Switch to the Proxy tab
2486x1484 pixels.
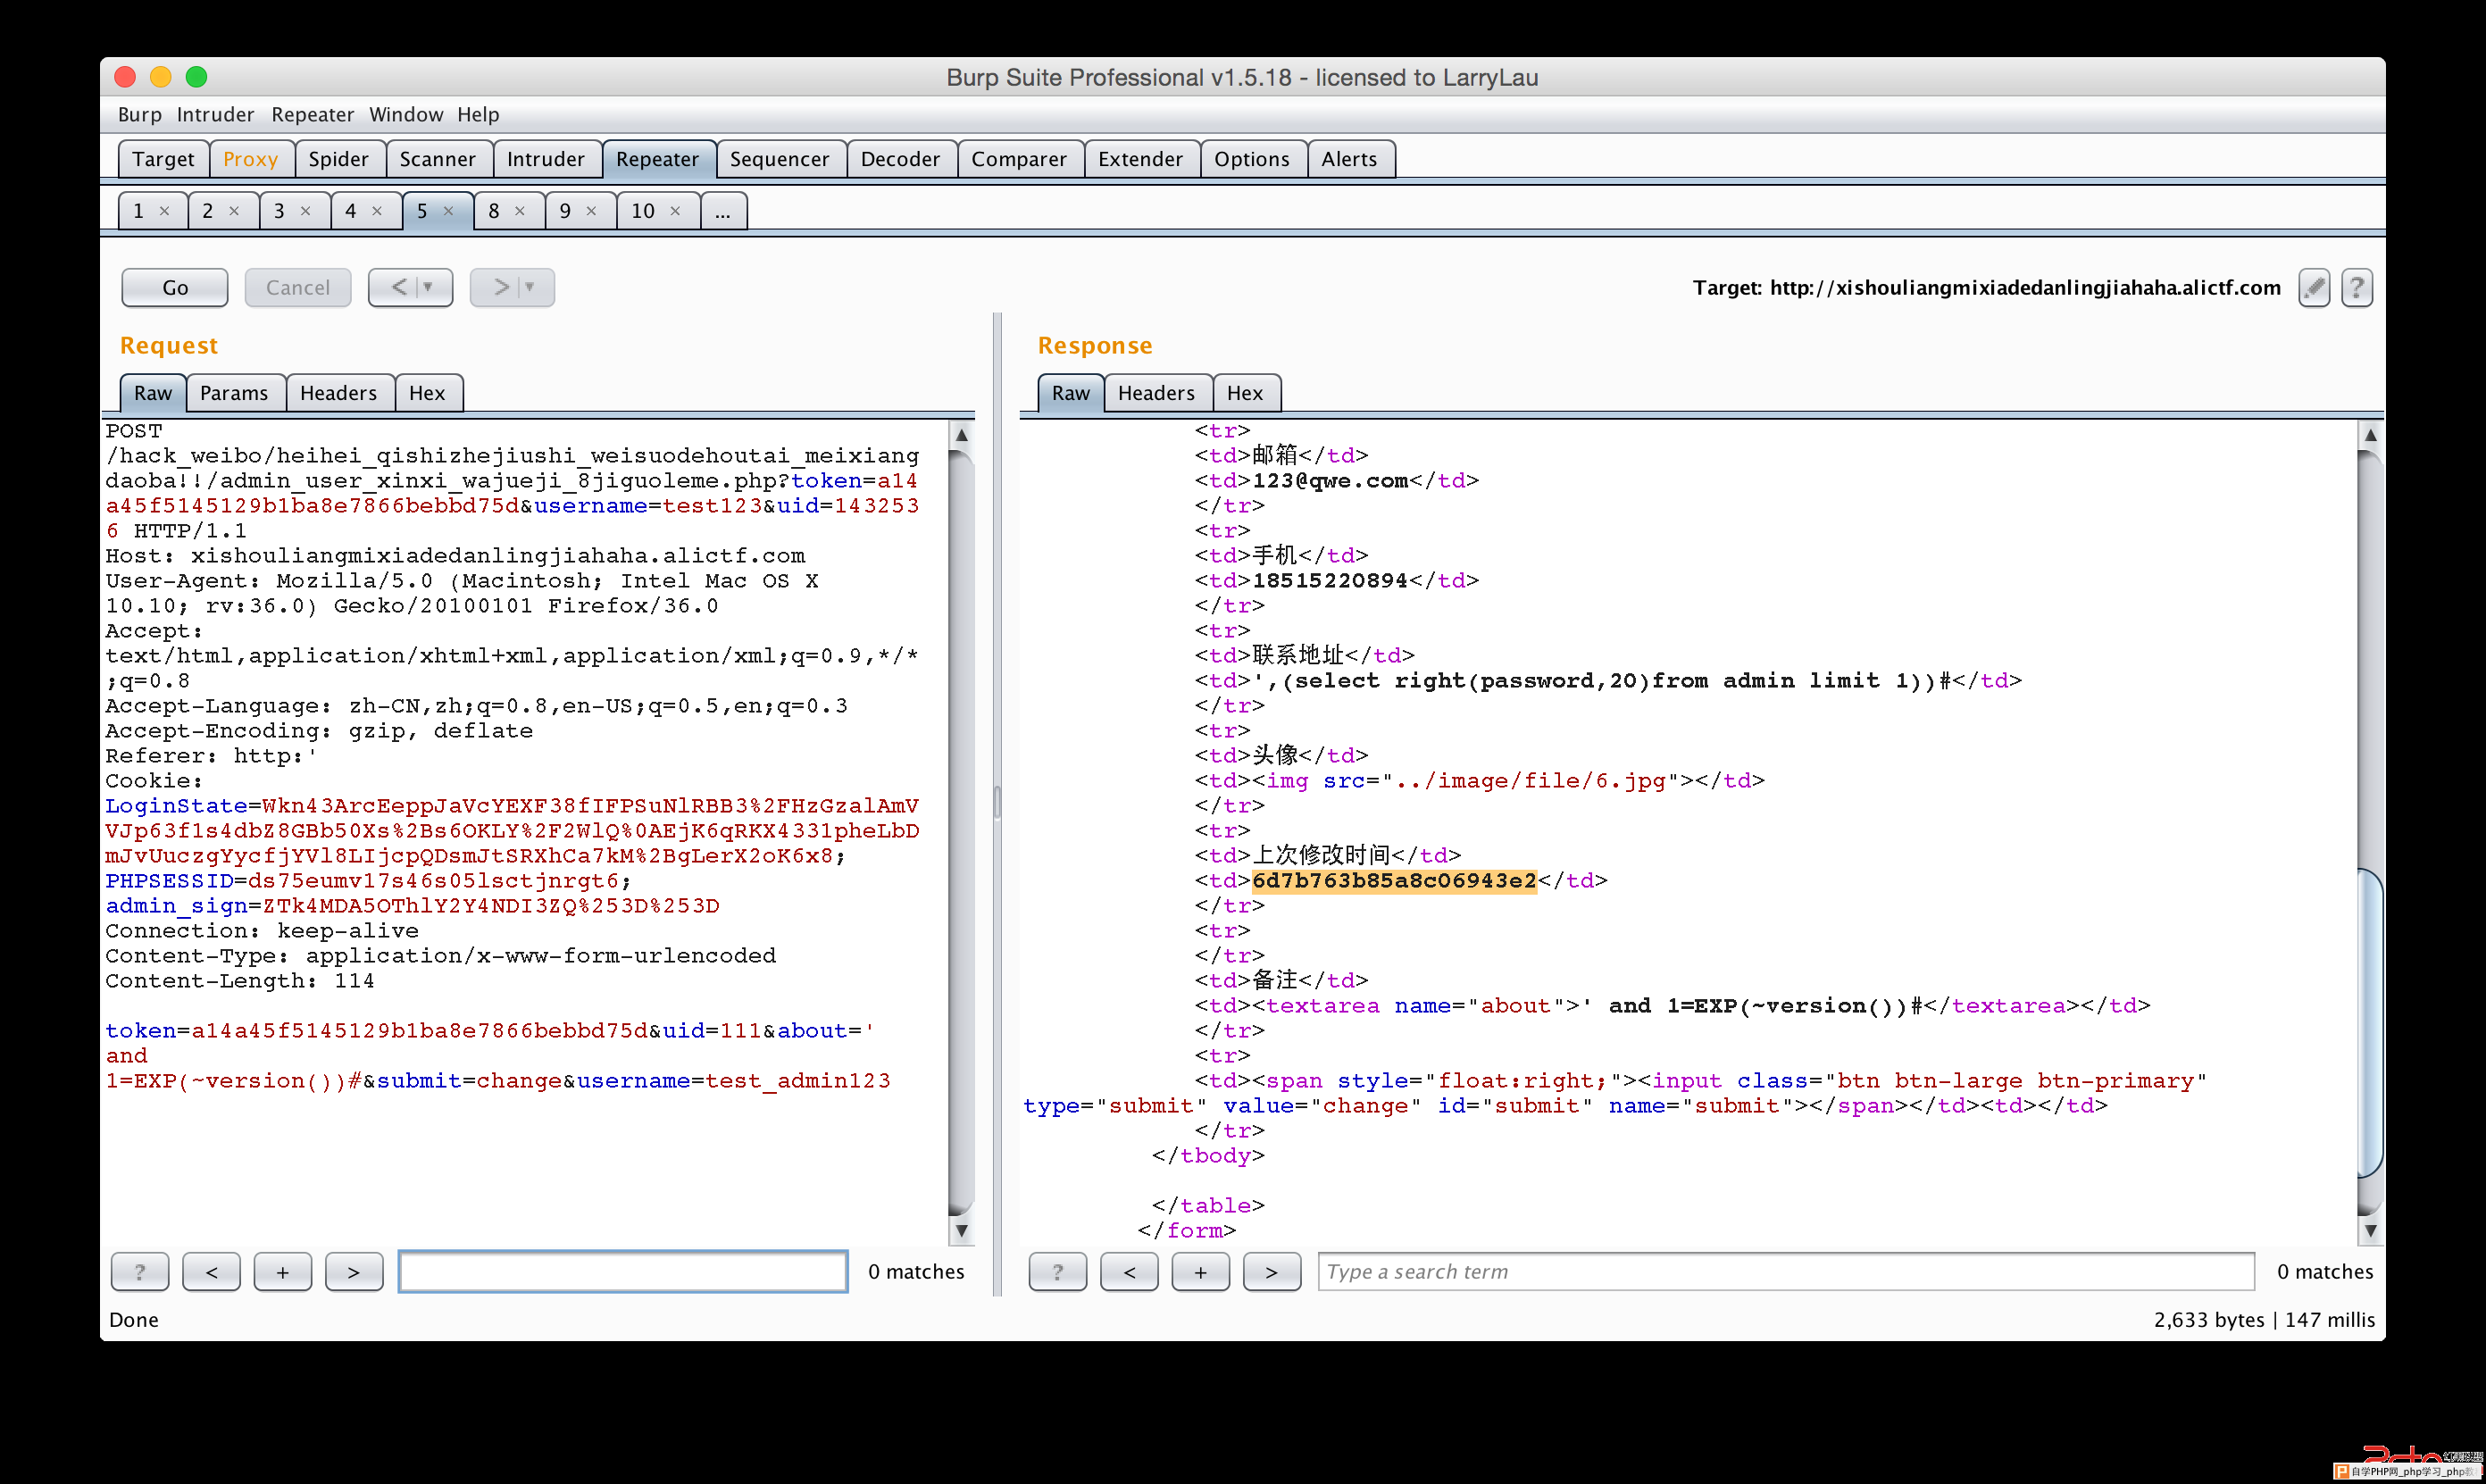251,159
